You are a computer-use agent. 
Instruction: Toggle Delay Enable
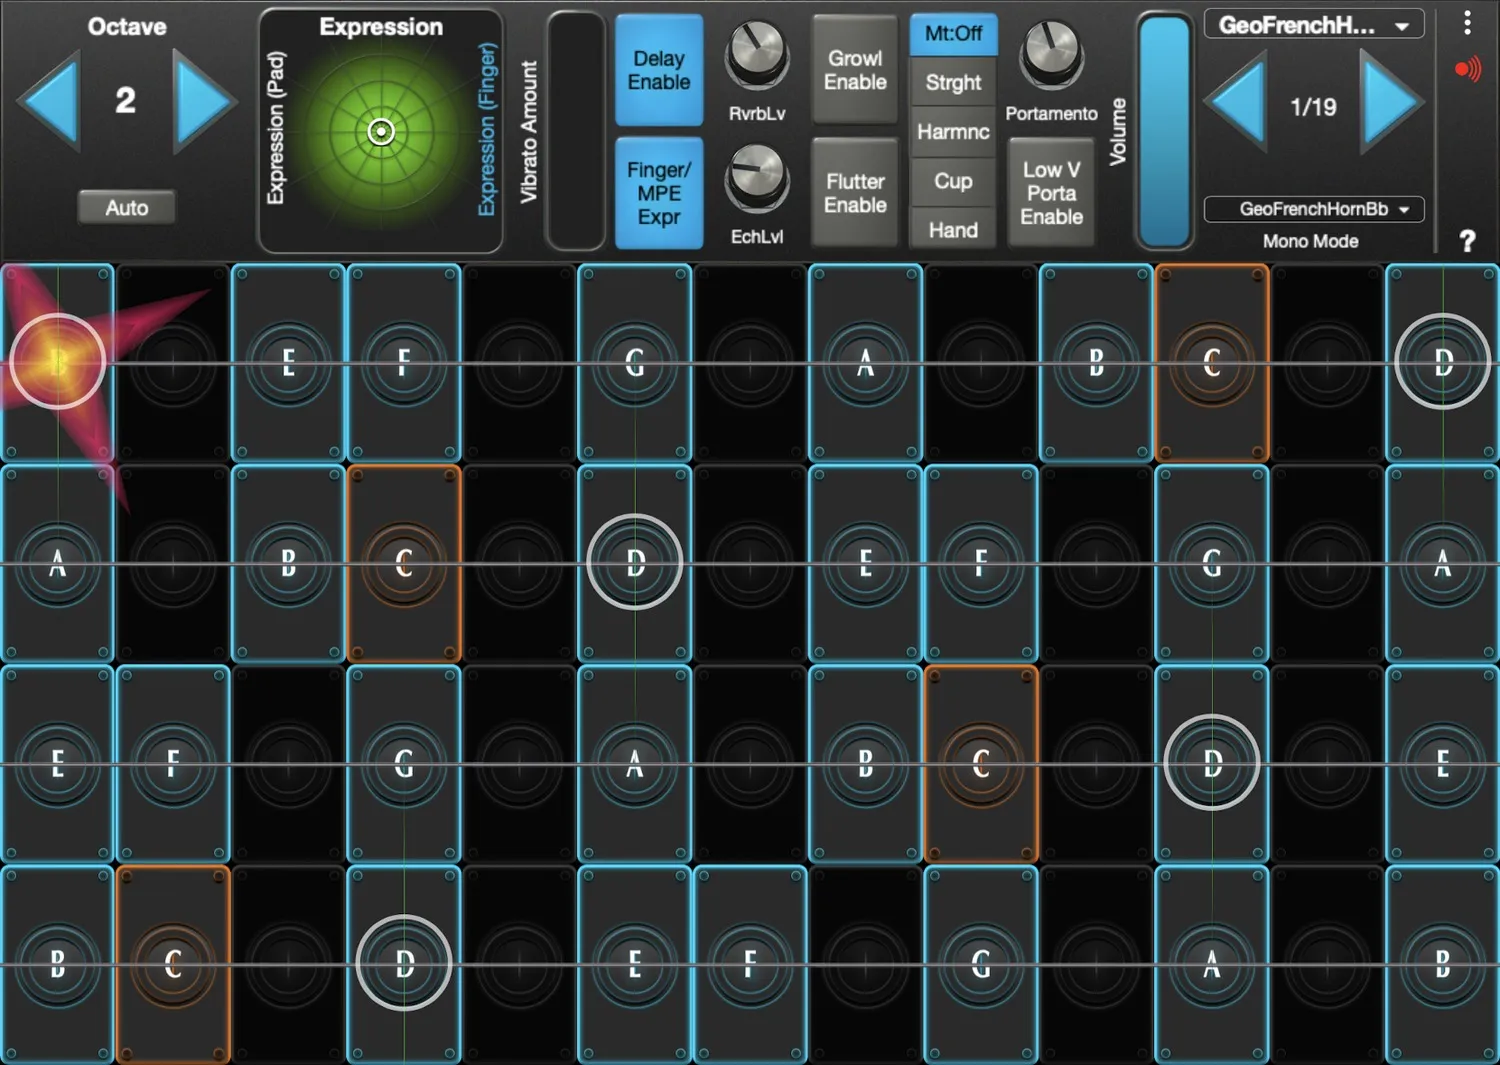click(x=659, y=70)
